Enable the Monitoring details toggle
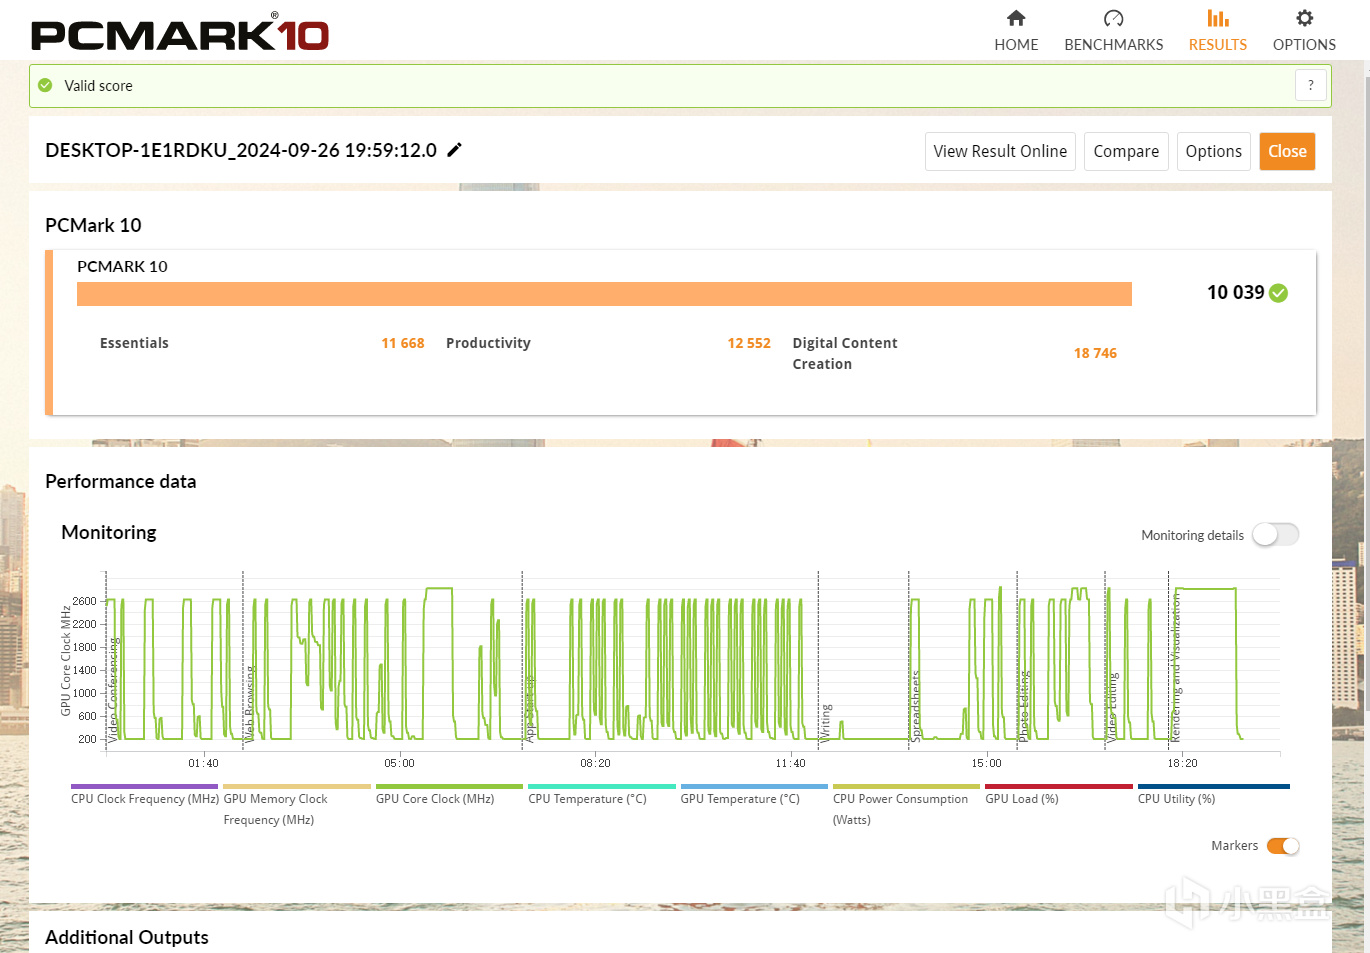The image size is (1370, 953). pos(1275,535)
